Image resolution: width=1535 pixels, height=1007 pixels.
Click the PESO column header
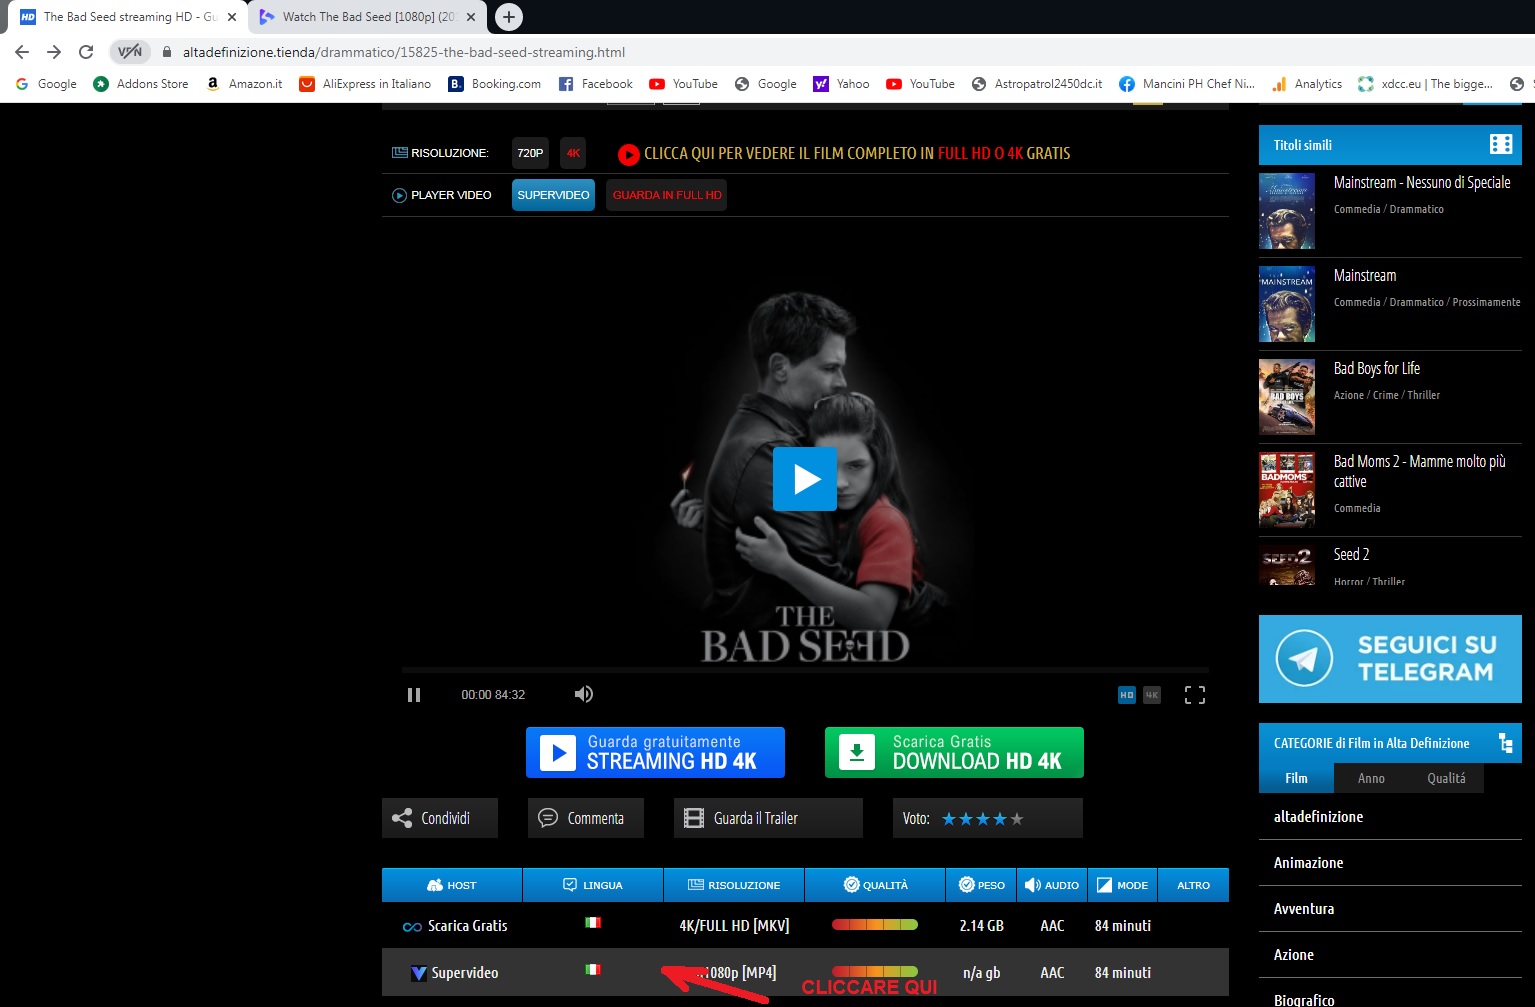point(981,885)
